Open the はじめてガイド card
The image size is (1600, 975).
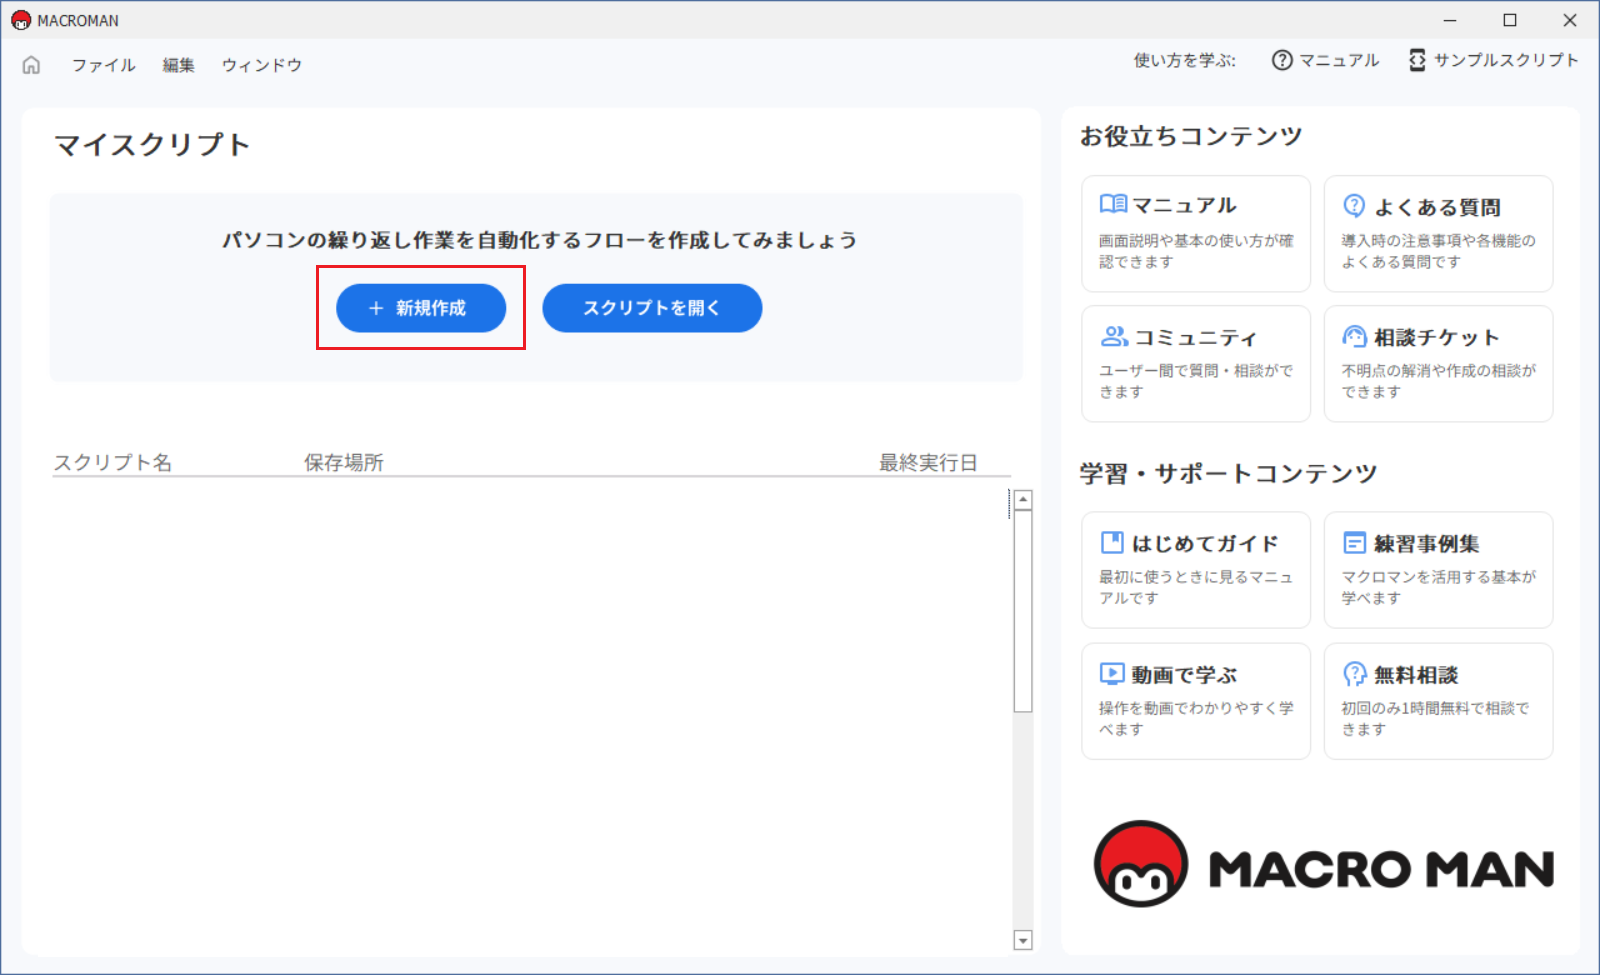point(1195,569)
